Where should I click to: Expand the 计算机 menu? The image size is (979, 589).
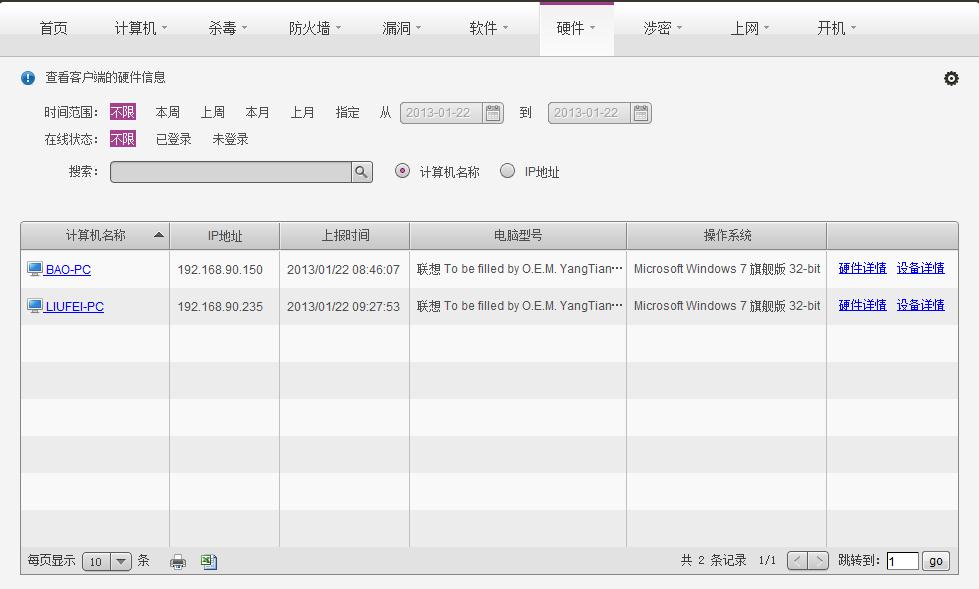140,28
